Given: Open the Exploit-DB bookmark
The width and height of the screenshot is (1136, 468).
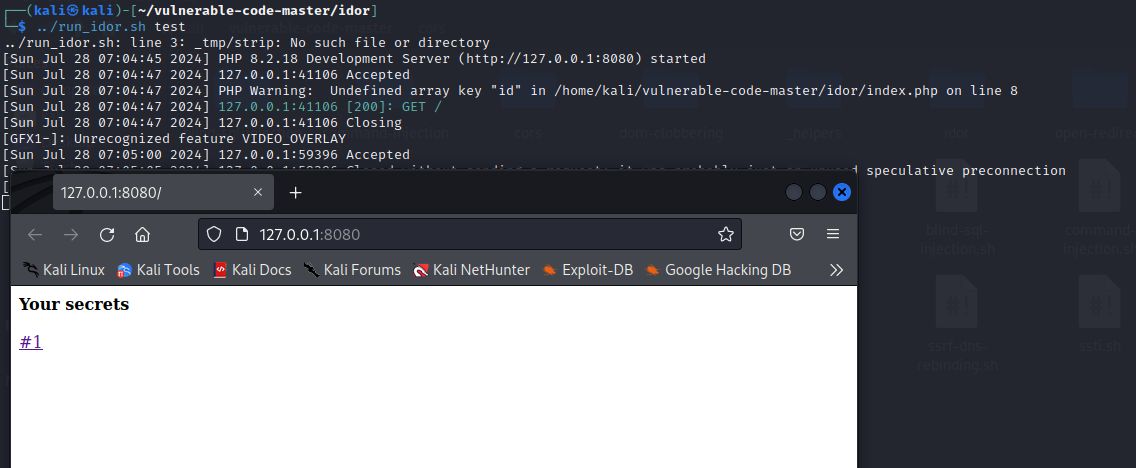Looking at the screenshot, I should 588,270.
